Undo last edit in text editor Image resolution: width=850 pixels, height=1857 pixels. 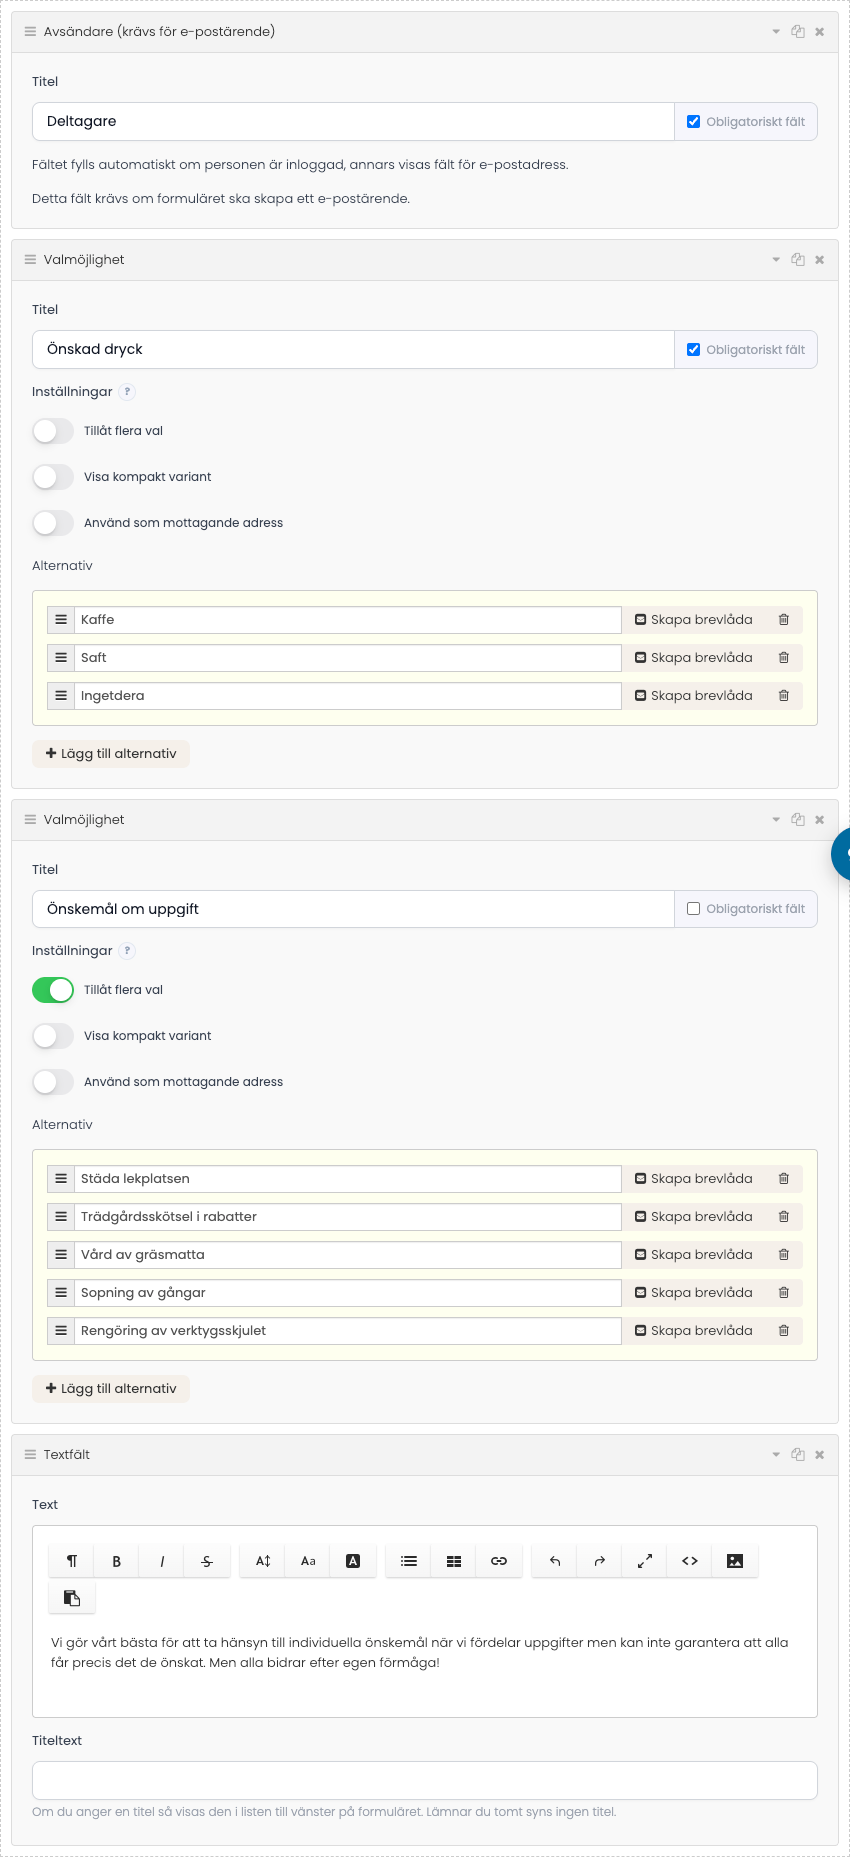pyautogui.click(x=555, y=1561)
